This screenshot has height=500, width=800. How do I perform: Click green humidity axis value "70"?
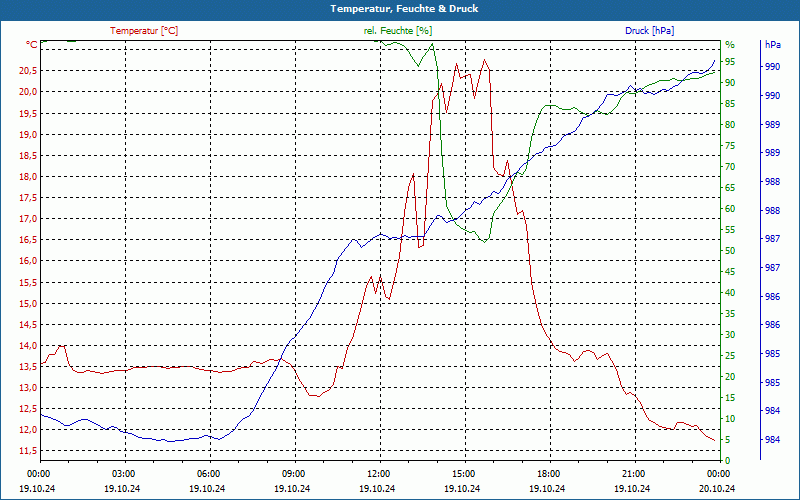[730, 167]
